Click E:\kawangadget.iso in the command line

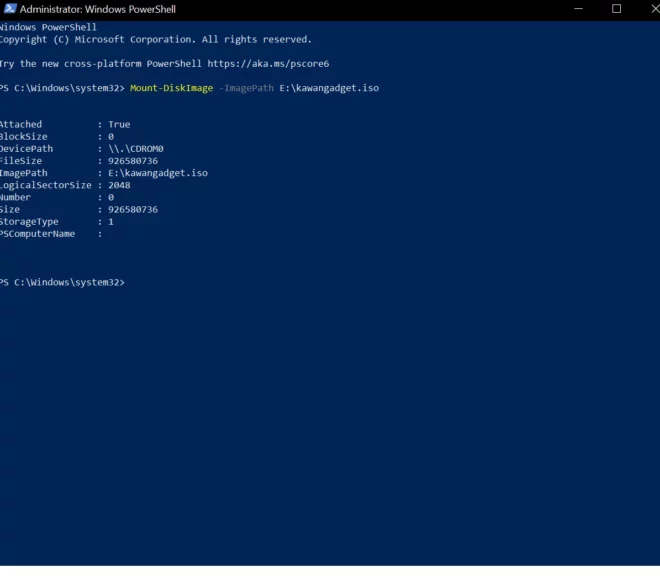(x=329, y=88)
